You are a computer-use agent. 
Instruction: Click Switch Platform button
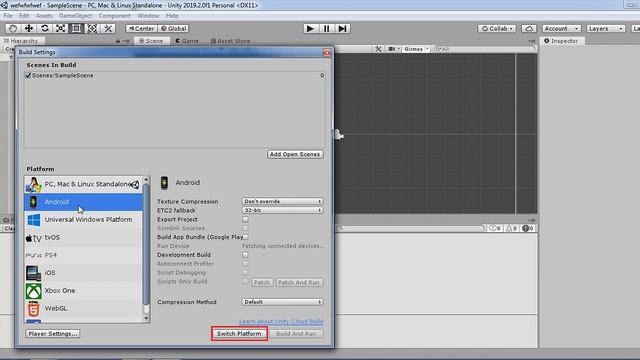pyautogui.click(x=239, y=333)
